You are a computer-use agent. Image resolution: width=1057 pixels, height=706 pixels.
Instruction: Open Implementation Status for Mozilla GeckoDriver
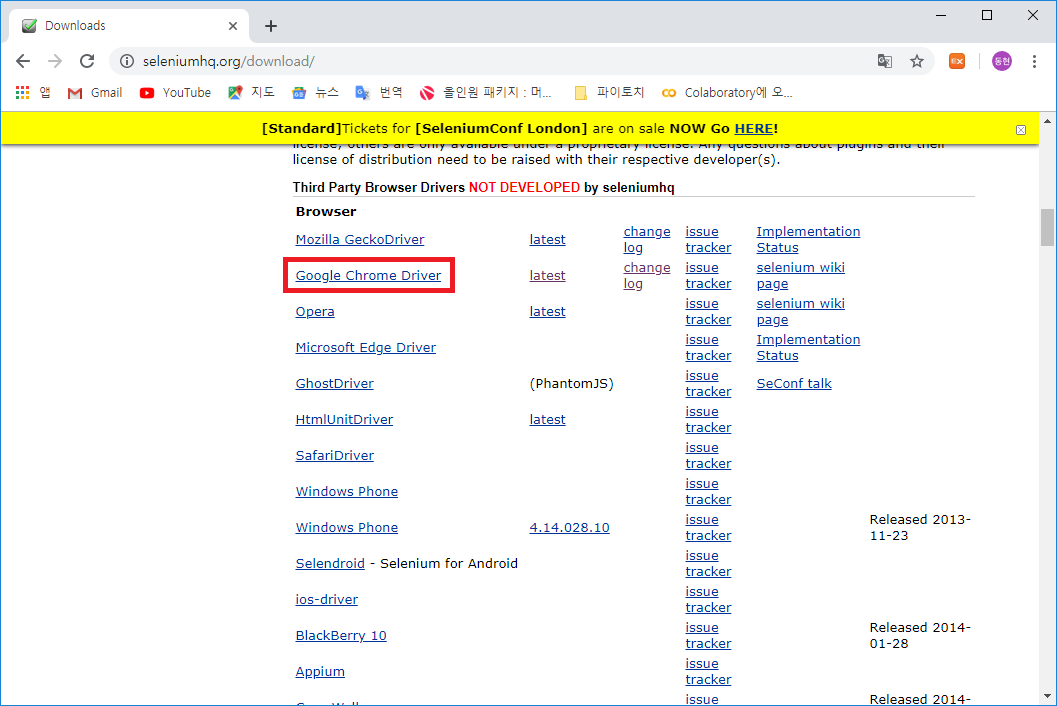pos(808,239)
